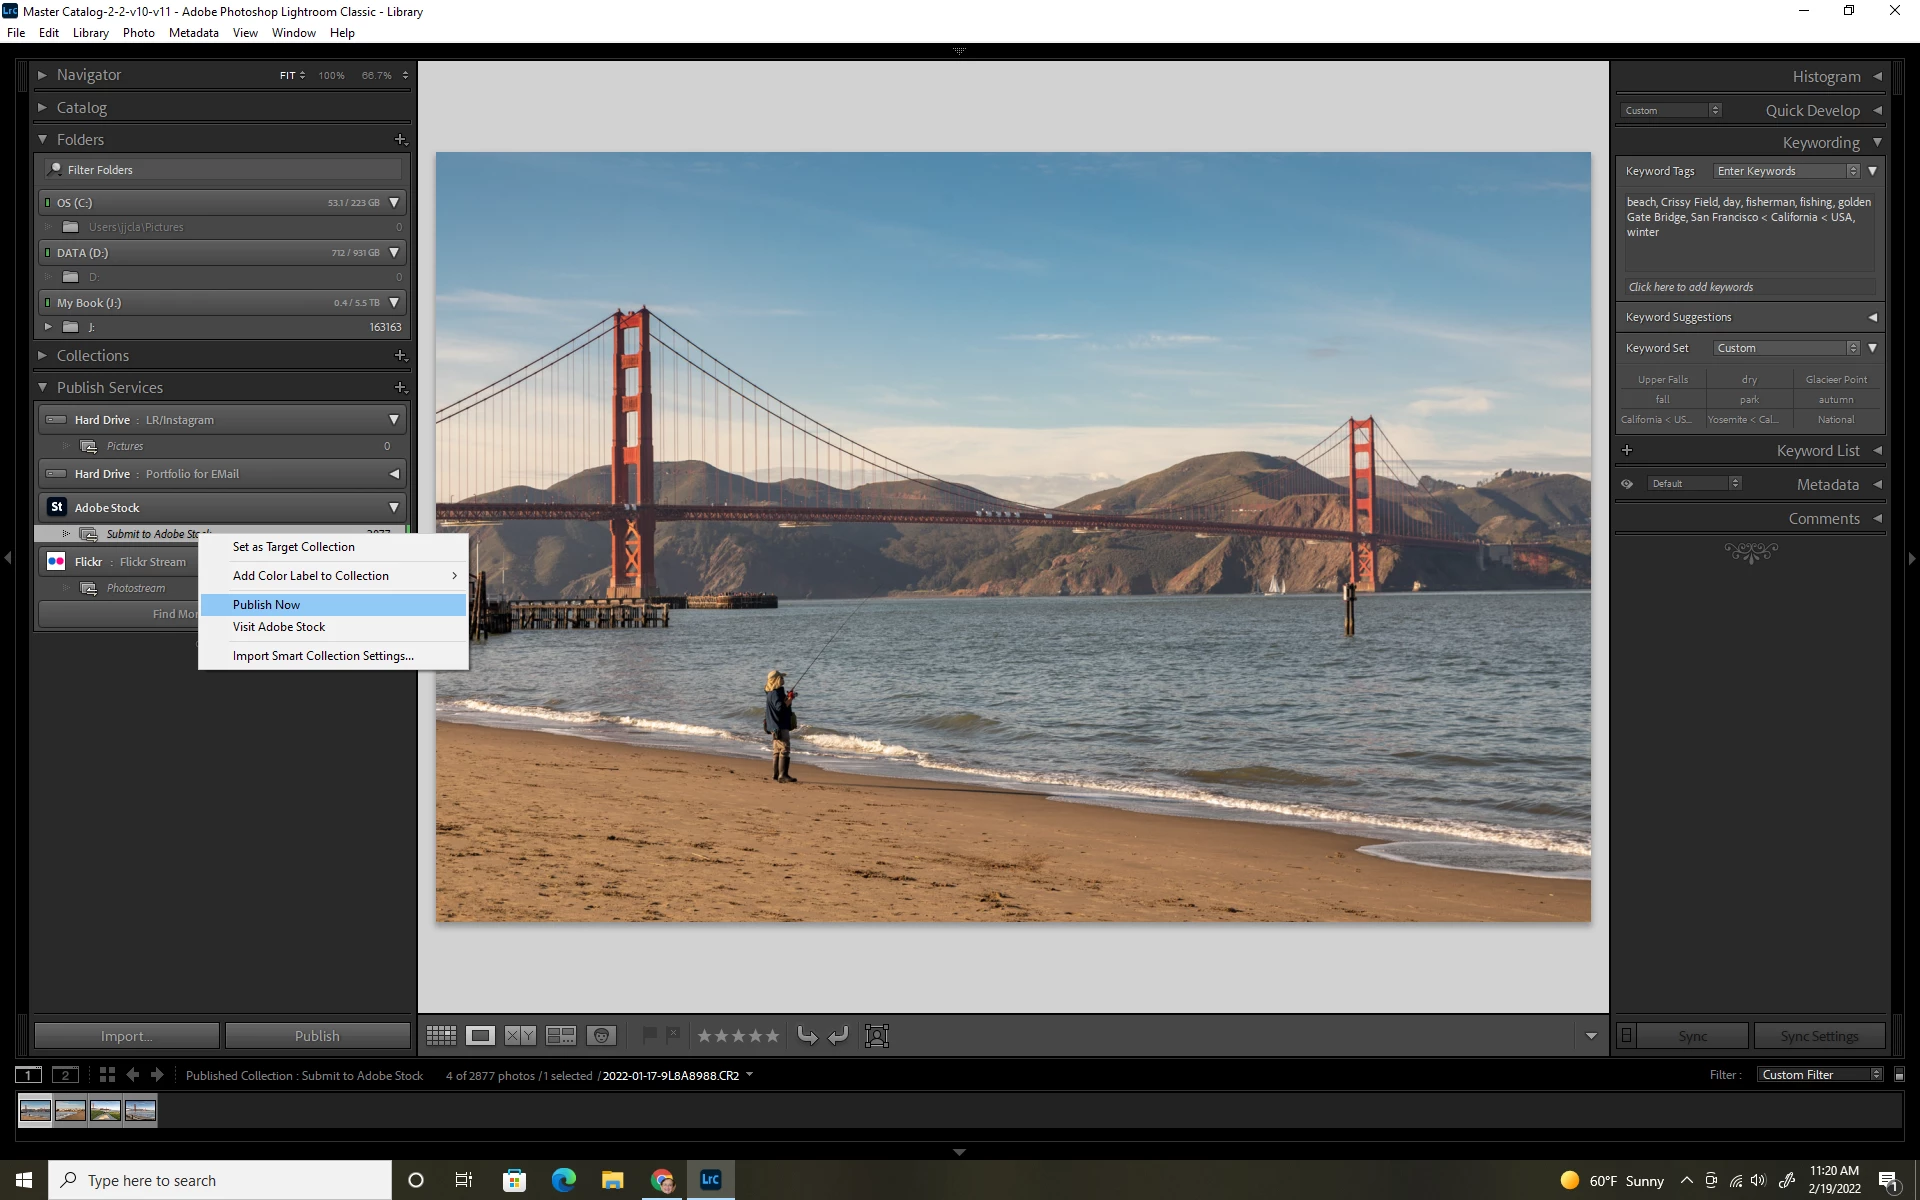Image resolution: width=1920 pixels, height=1200 pixels.
Task: Click the Draw Face Region tool
Action: point(877,1036)
